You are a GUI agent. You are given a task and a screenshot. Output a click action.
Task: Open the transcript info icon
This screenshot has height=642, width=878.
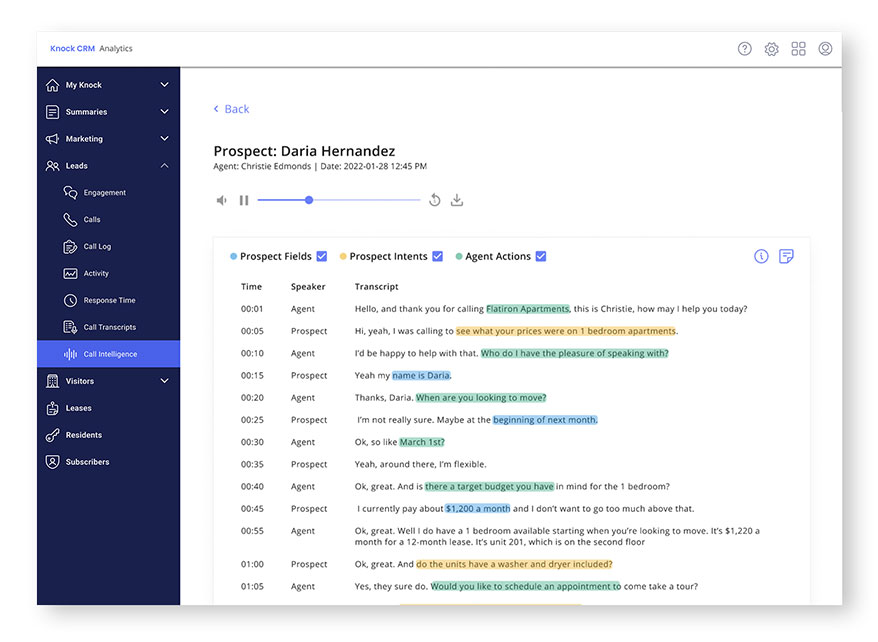coord(761,256)
